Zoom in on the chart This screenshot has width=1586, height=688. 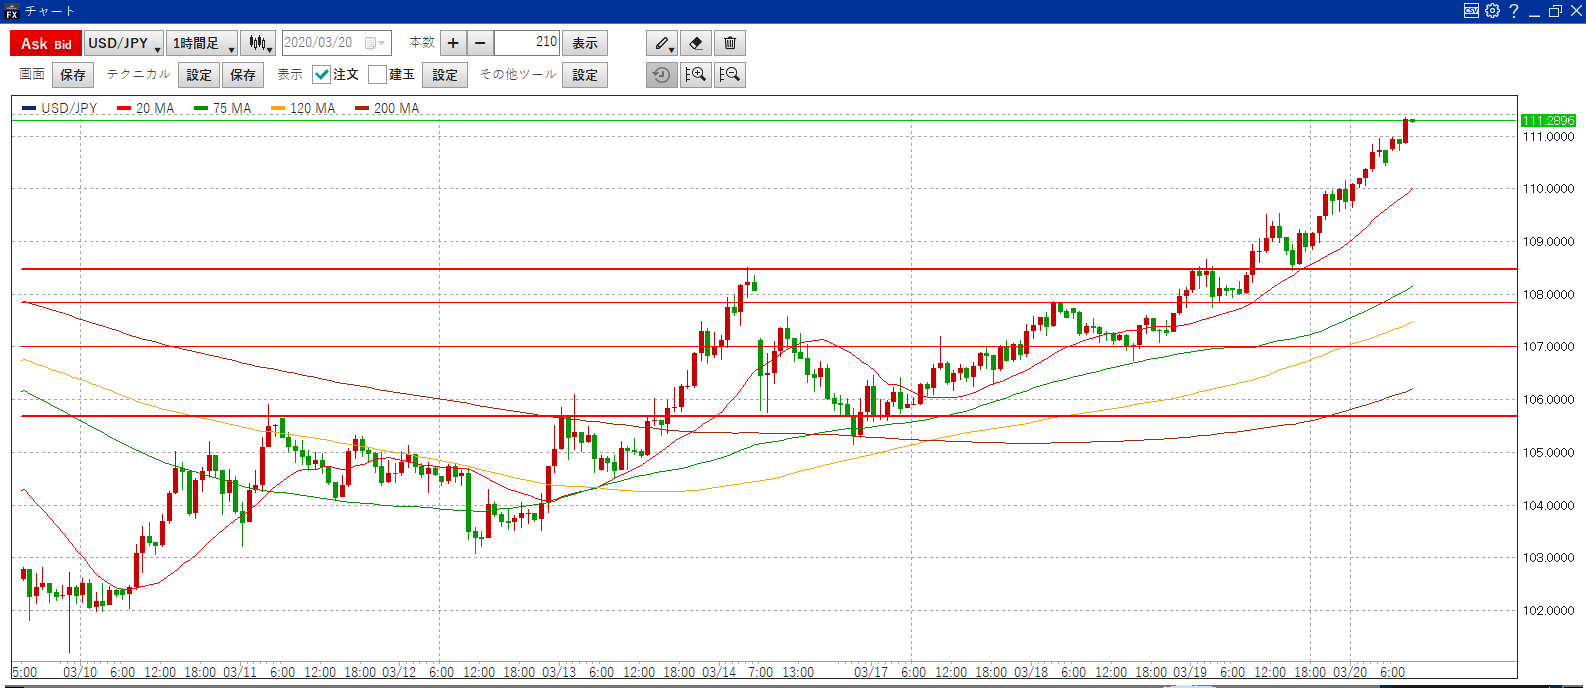pos(696,75)
